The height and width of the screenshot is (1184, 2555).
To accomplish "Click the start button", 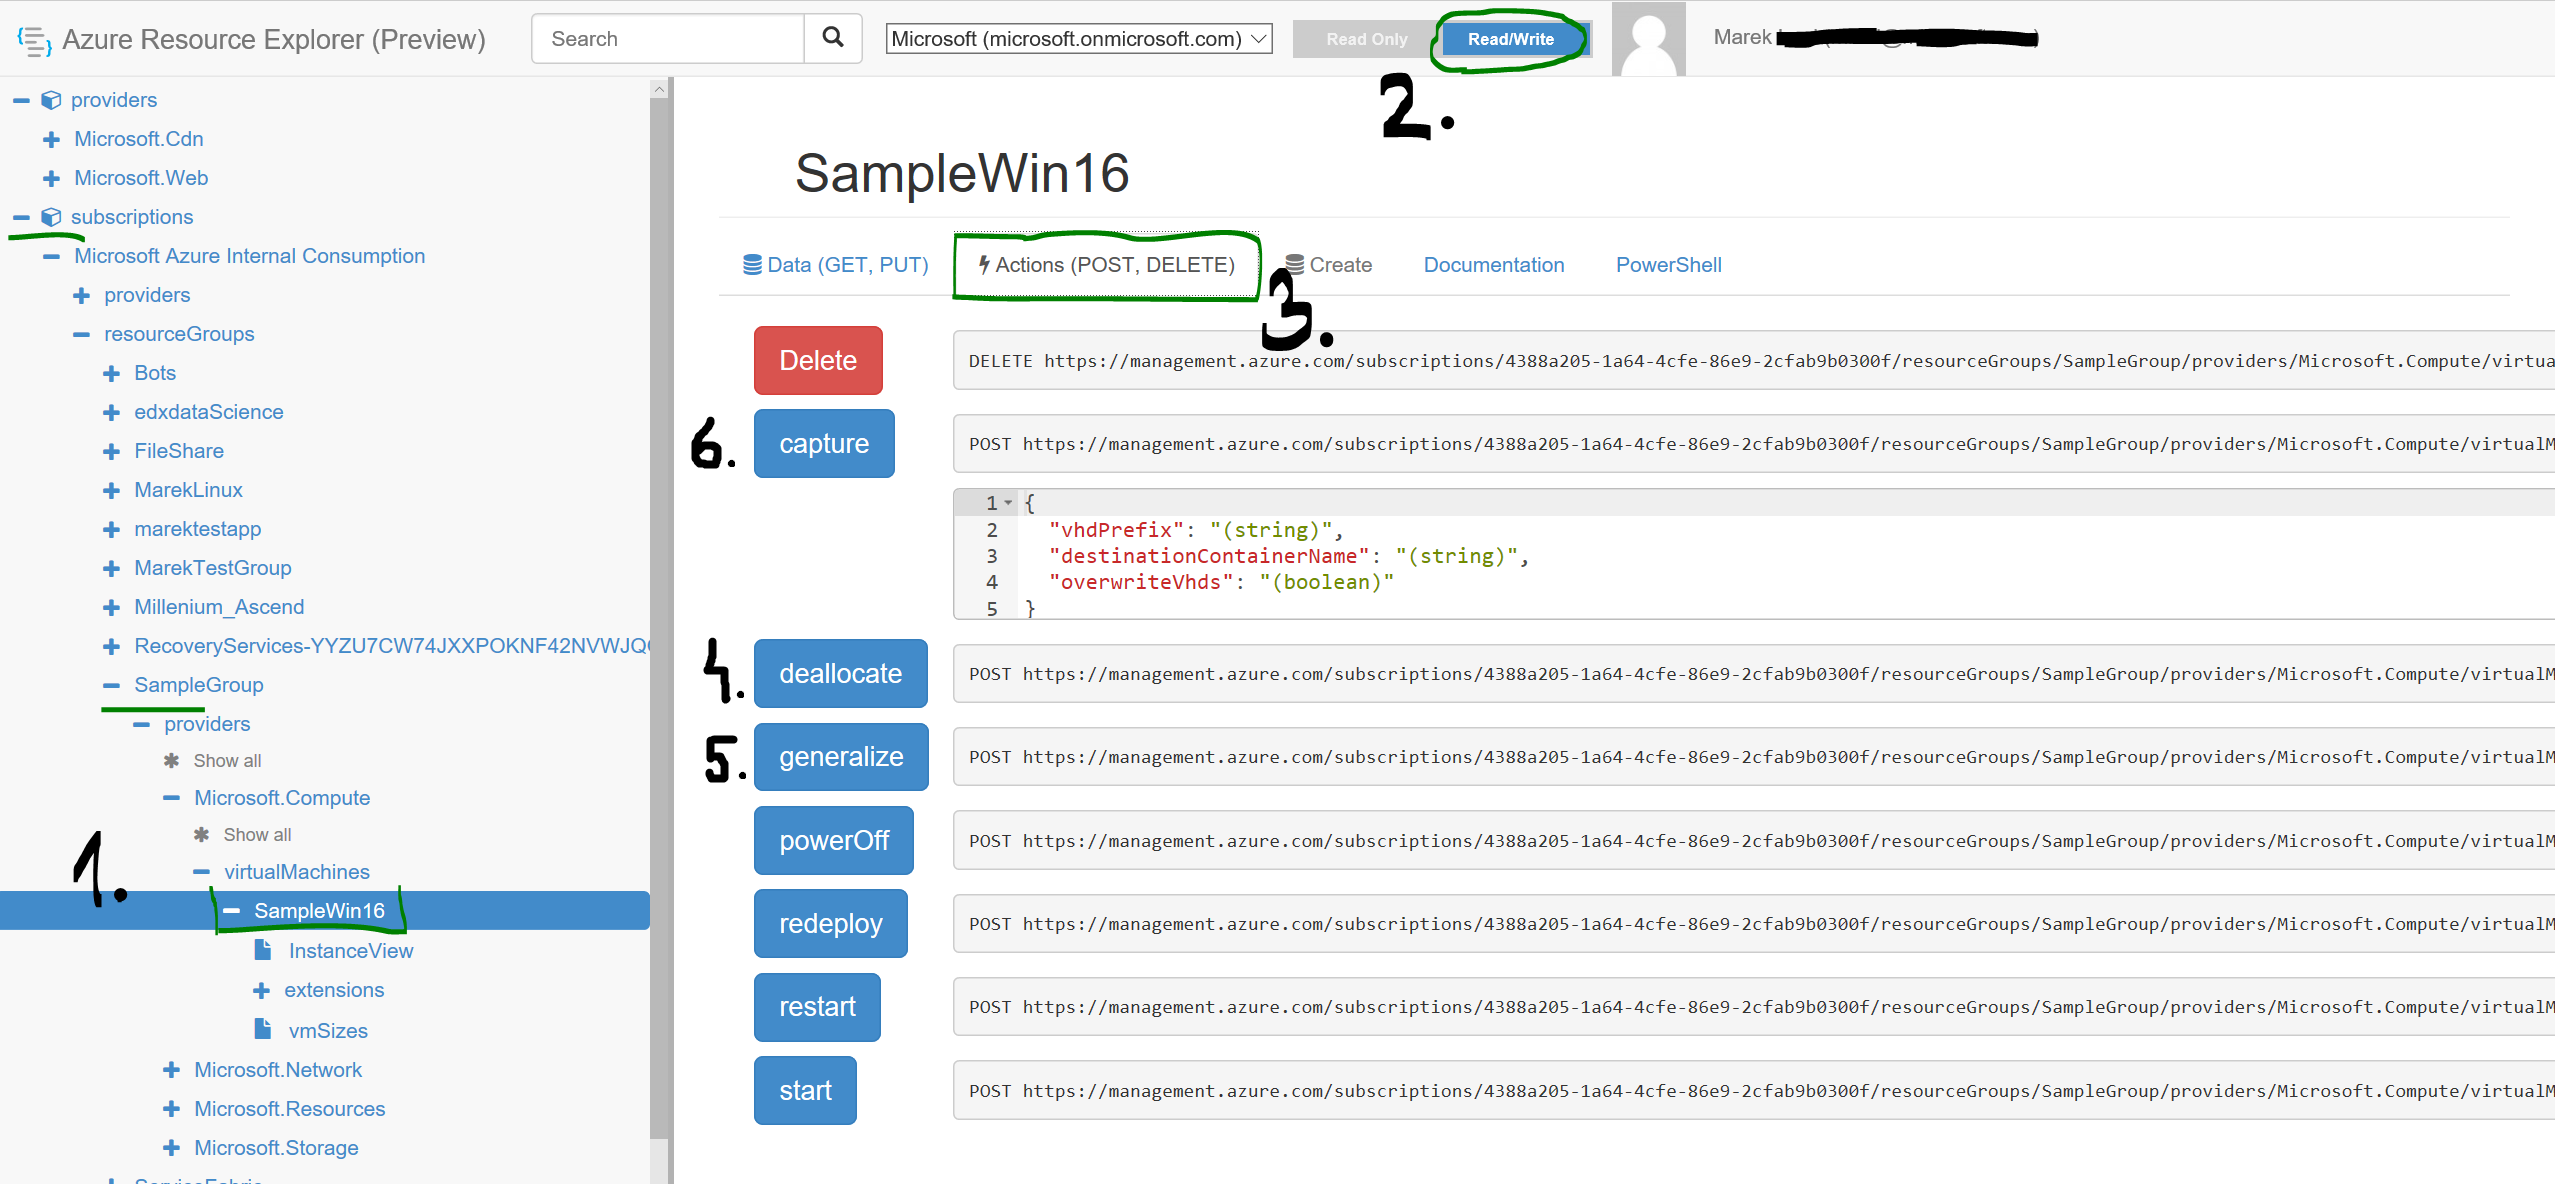I will [805, 1090].
